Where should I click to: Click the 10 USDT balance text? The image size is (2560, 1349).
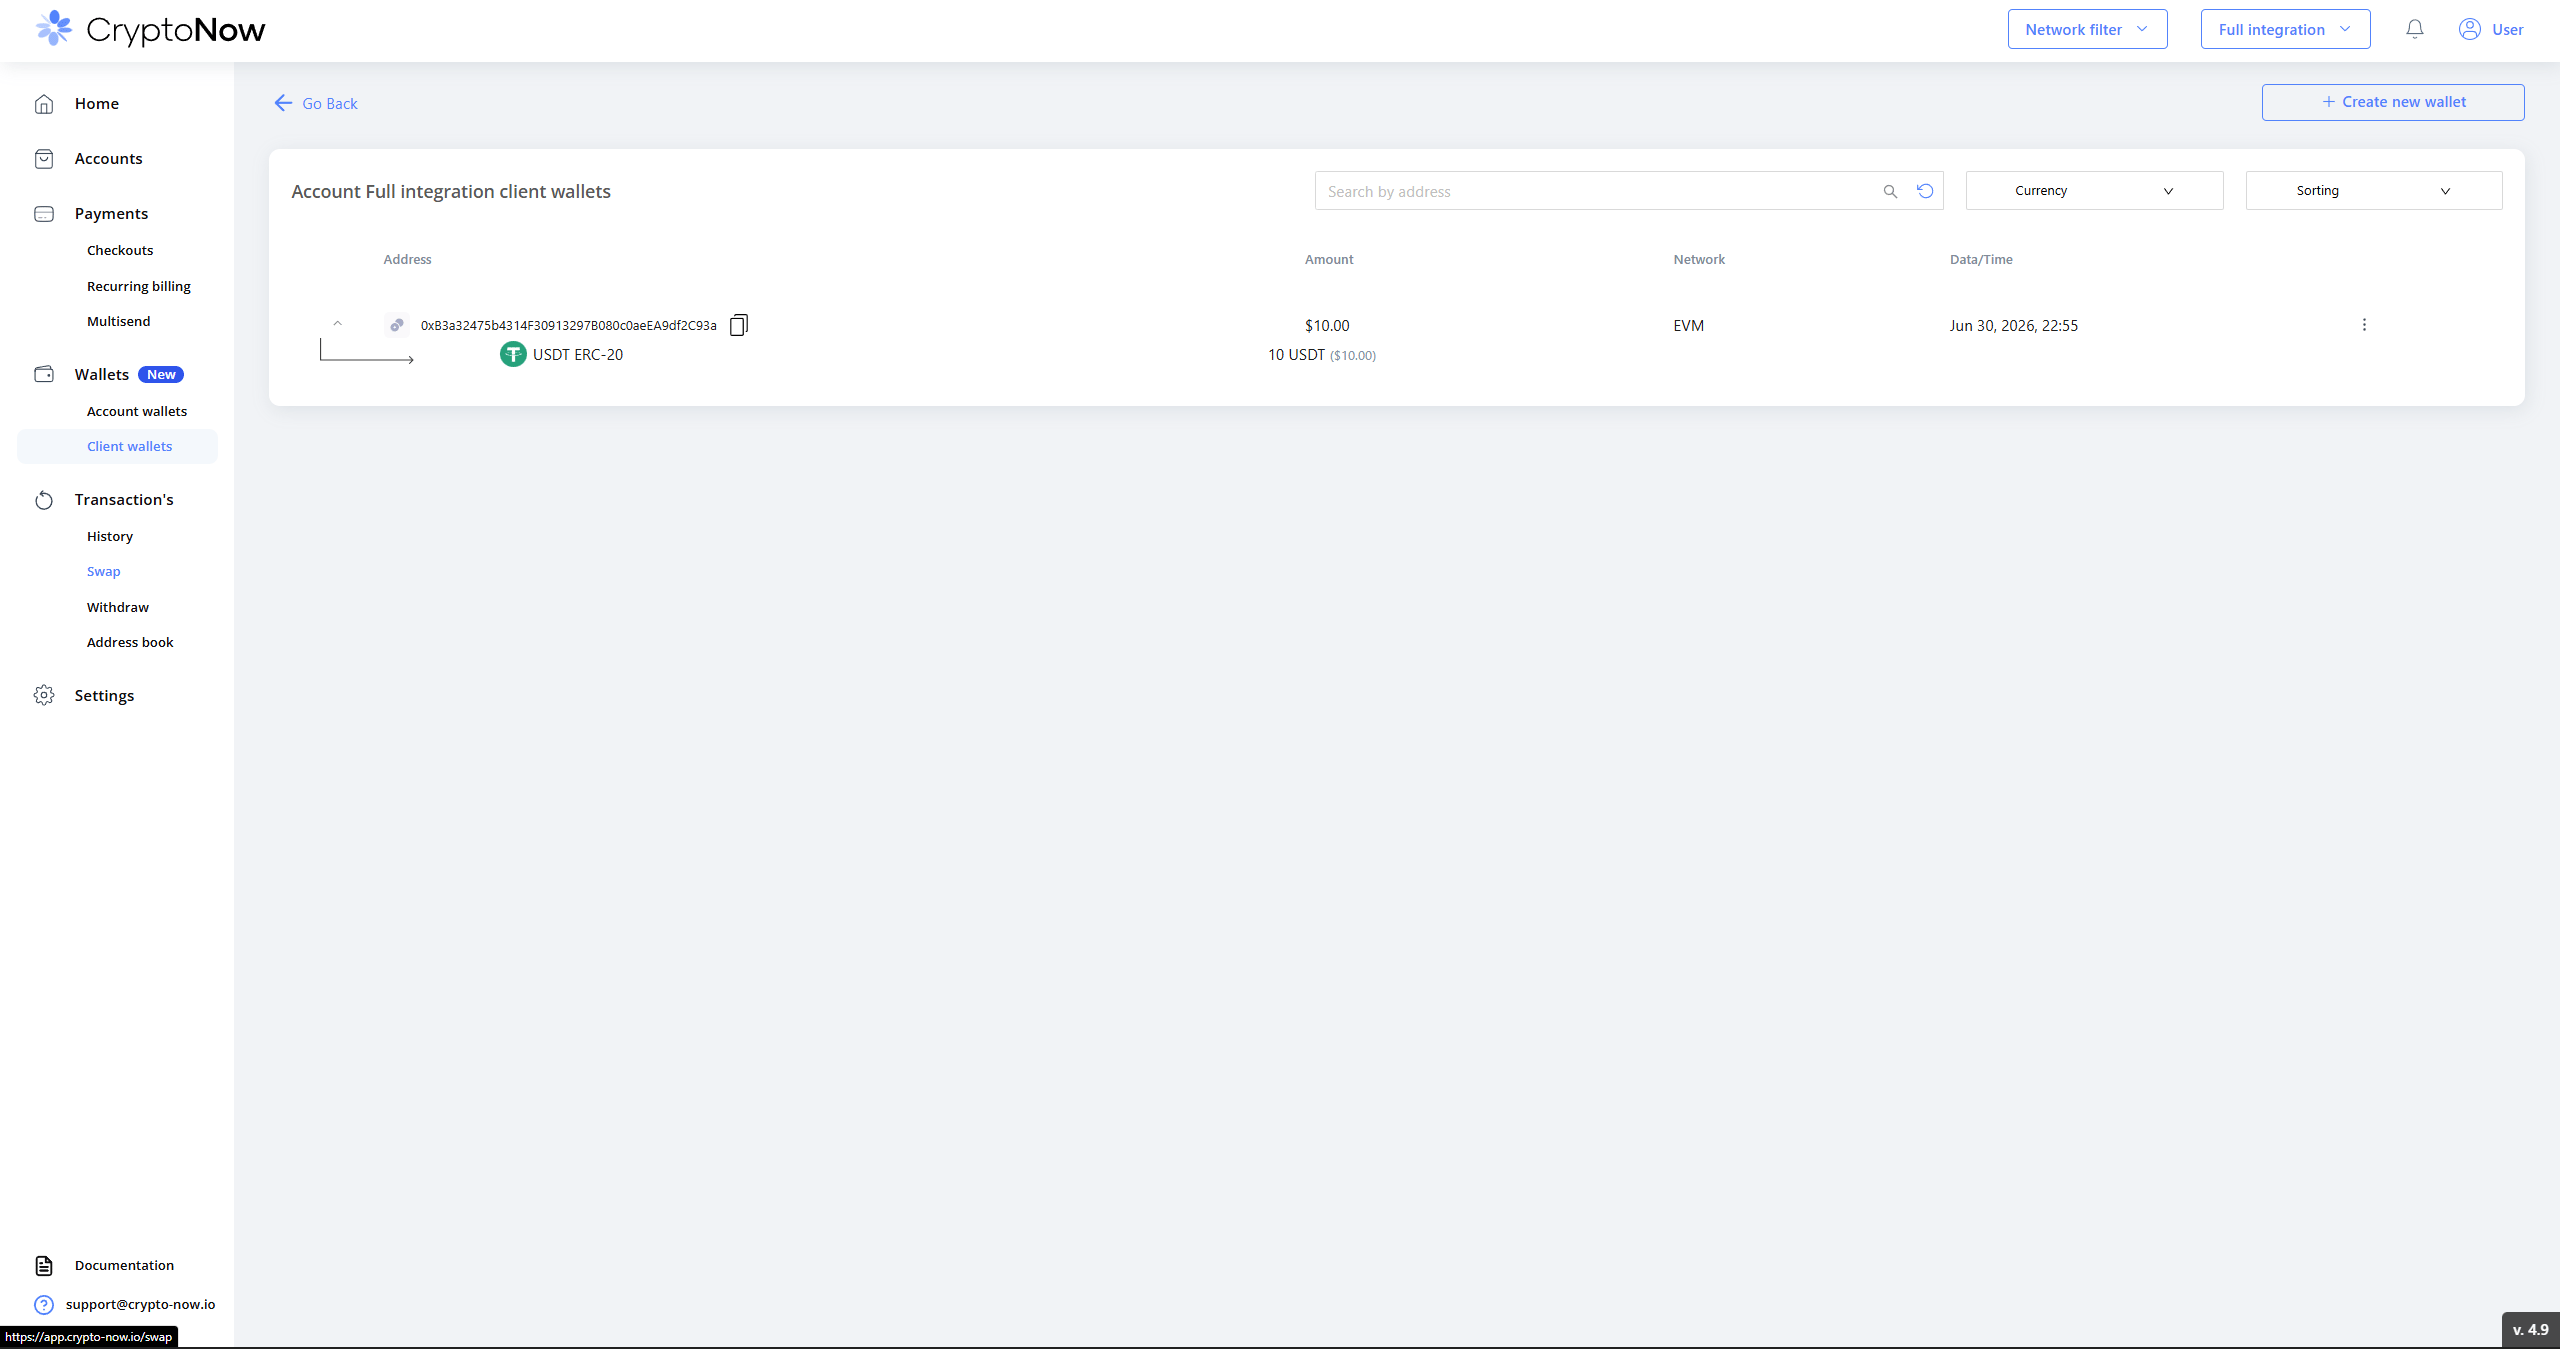[1296, 355]
